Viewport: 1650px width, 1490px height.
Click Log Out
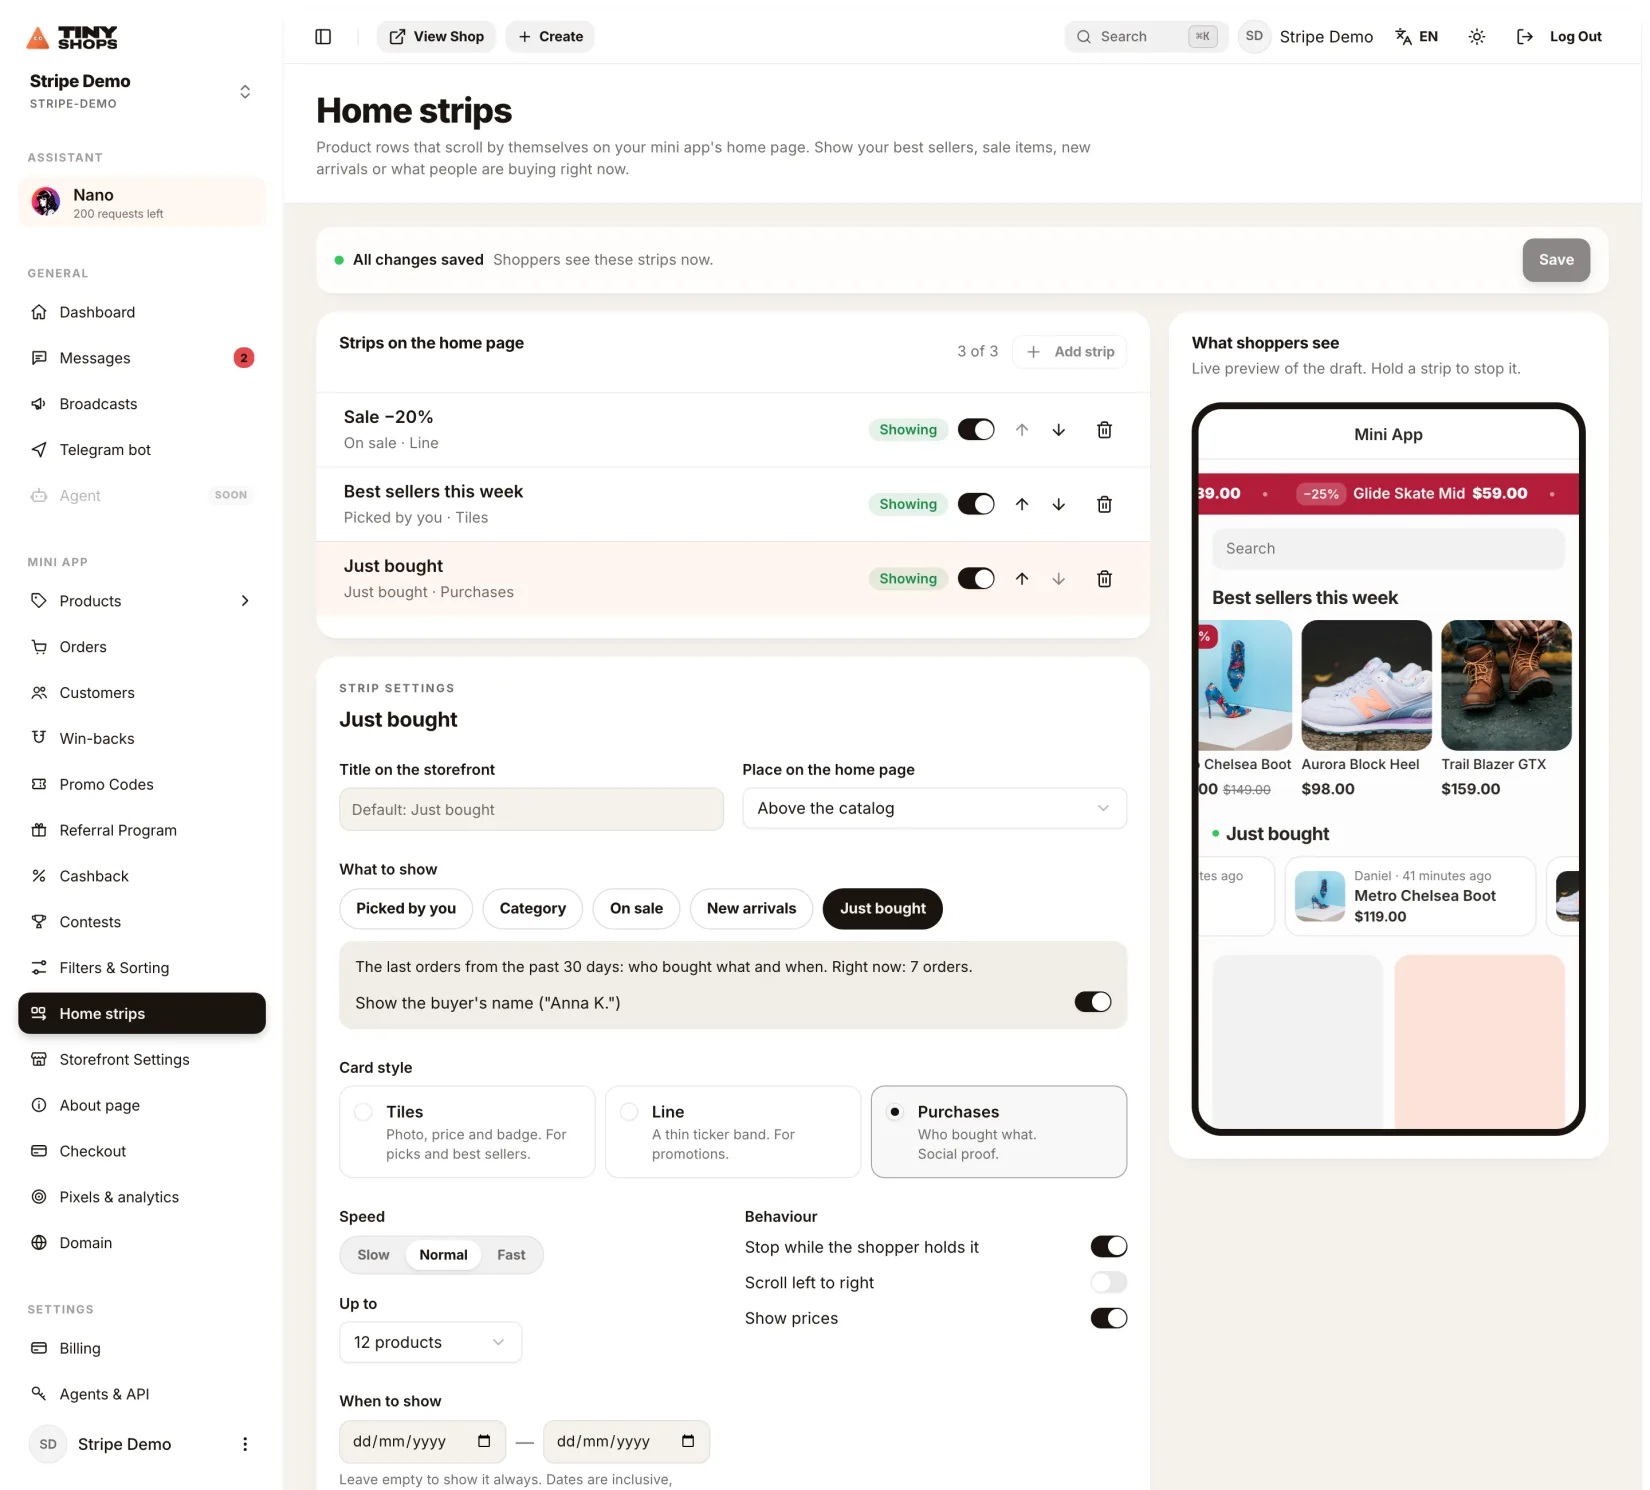1560,37
